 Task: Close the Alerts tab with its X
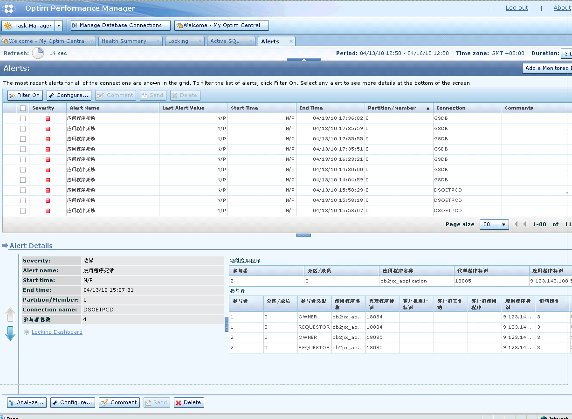(291, 41)
